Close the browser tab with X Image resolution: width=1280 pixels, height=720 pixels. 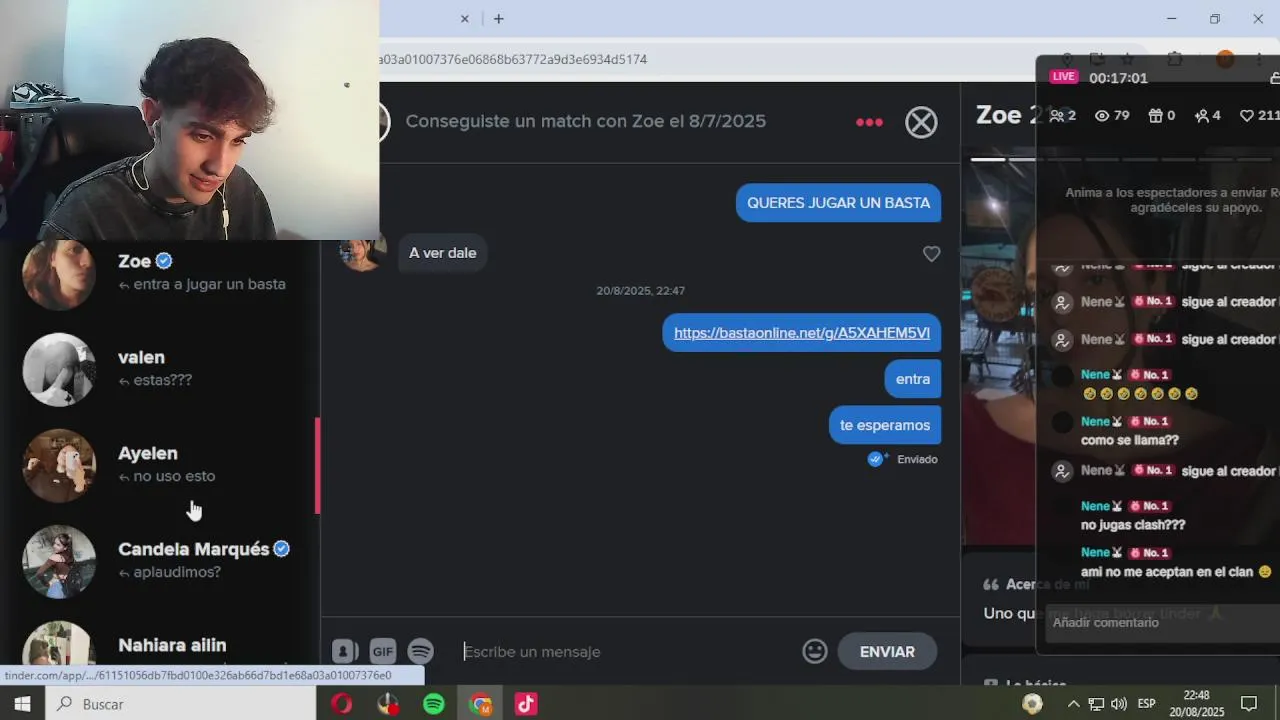point(464,19)
